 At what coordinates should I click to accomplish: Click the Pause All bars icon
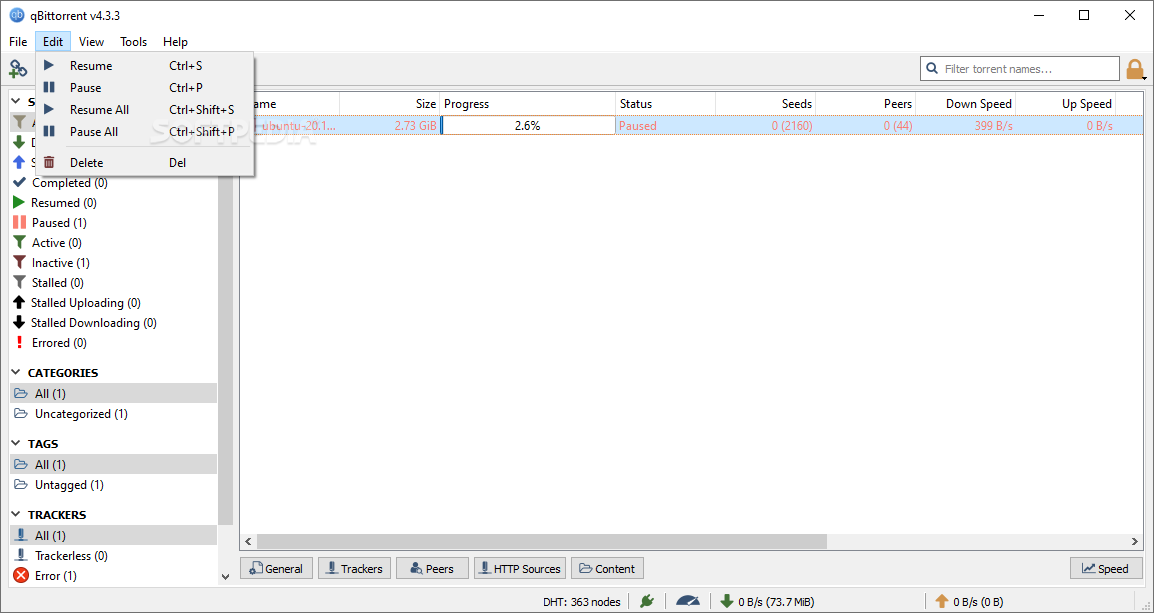click(x=49, y=132)
